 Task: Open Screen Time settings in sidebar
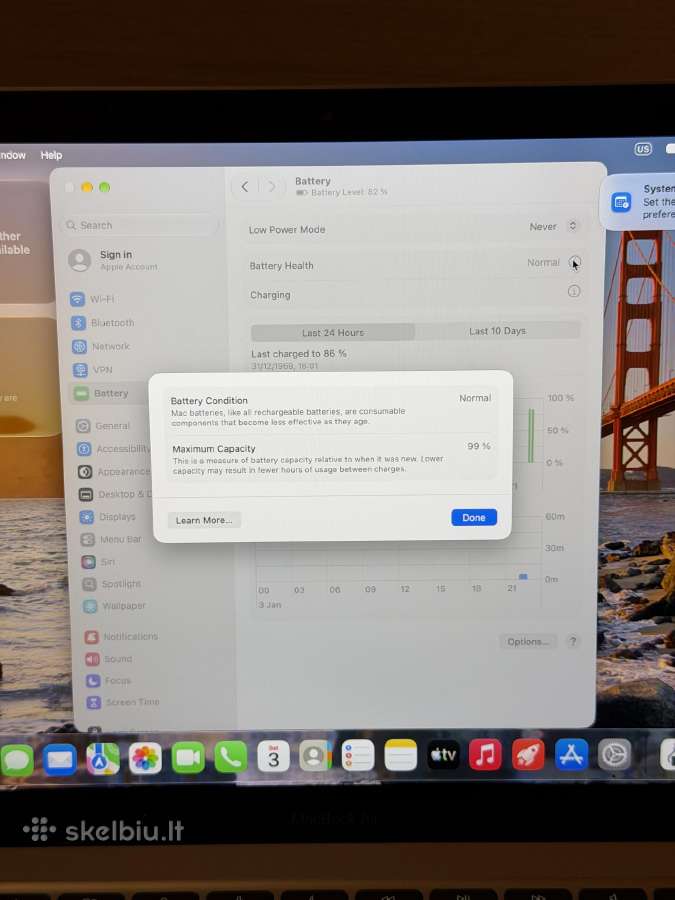[123, 702]
